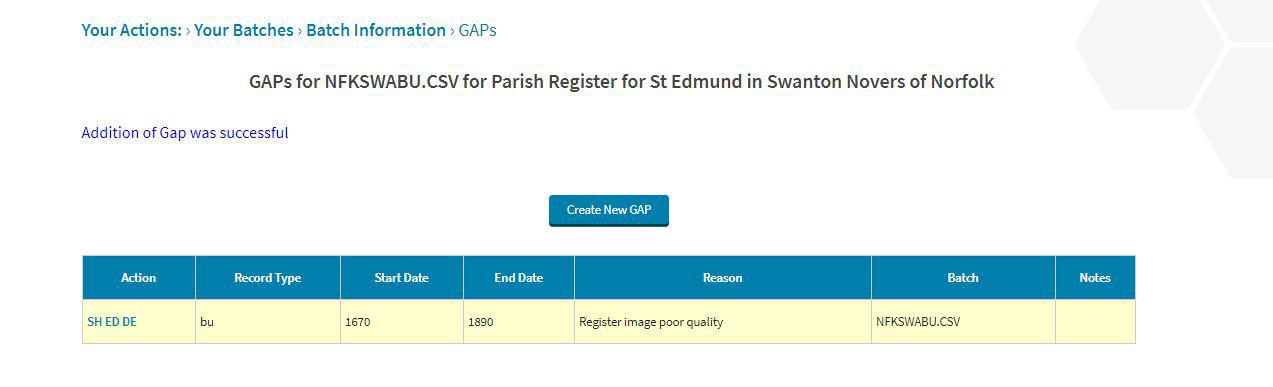Viewport: 1273px width, 387px height.
Task: Click the NFKSWABU.CSV batch cell
Action: click(963, 322)
